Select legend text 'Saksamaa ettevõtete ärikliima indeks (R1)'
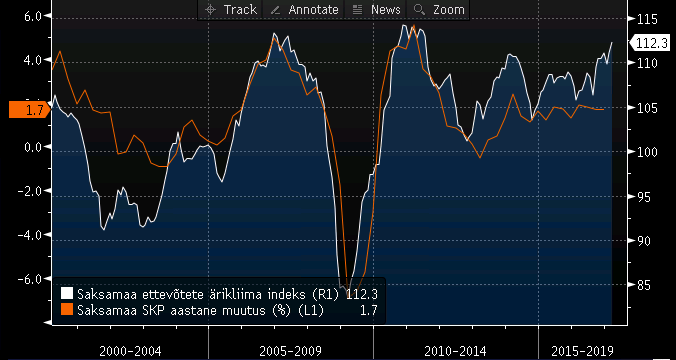The width and height of the screenshot is (676, 360). pyautogui.click(x=209, y=294)
